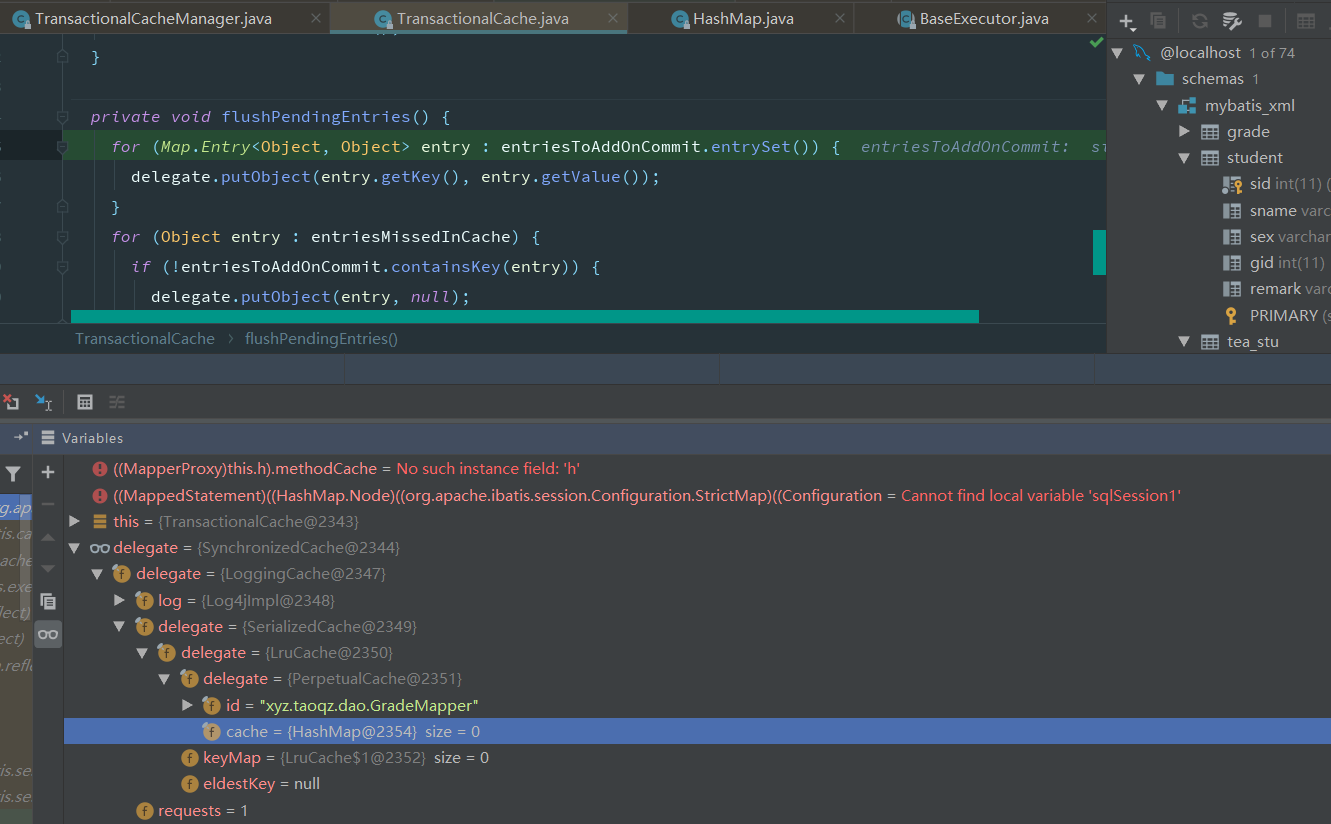
Task: Expand the log Log4jImpl field
Action: coord(119,600)
